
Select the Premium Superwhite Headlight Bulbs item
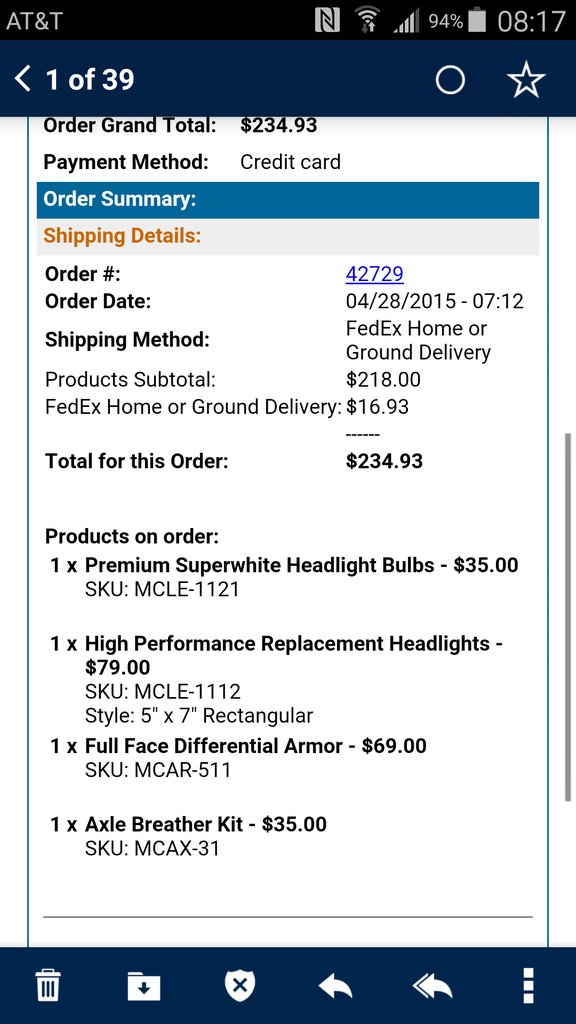(x=284, y=577)
